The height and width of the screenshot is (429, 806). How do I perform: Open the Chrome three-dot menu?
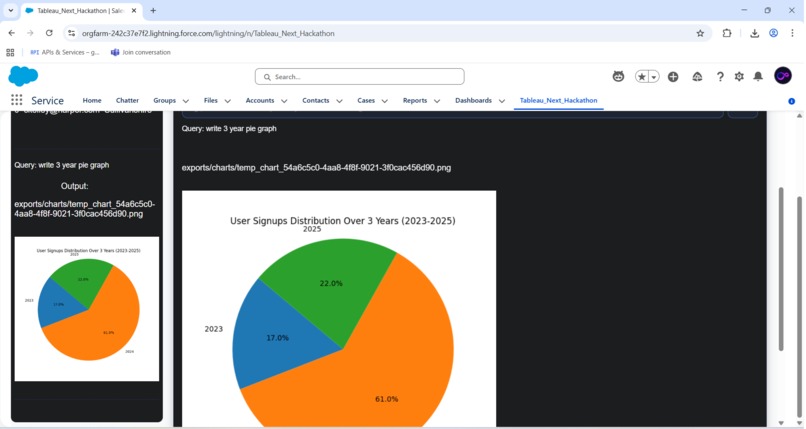792,33
